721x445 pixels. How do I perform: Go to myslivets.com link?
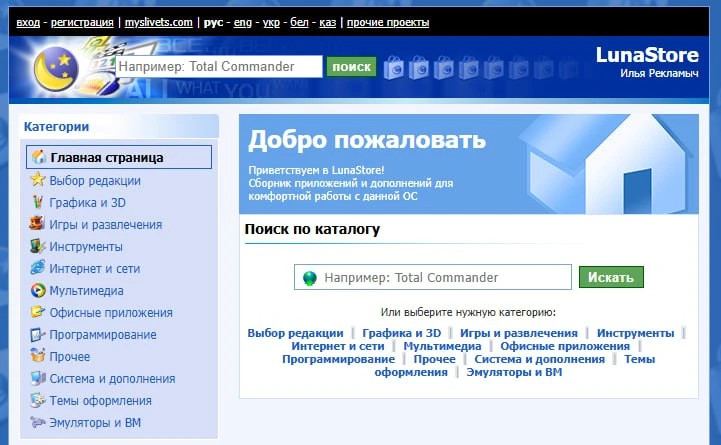(x=159, y=22)
